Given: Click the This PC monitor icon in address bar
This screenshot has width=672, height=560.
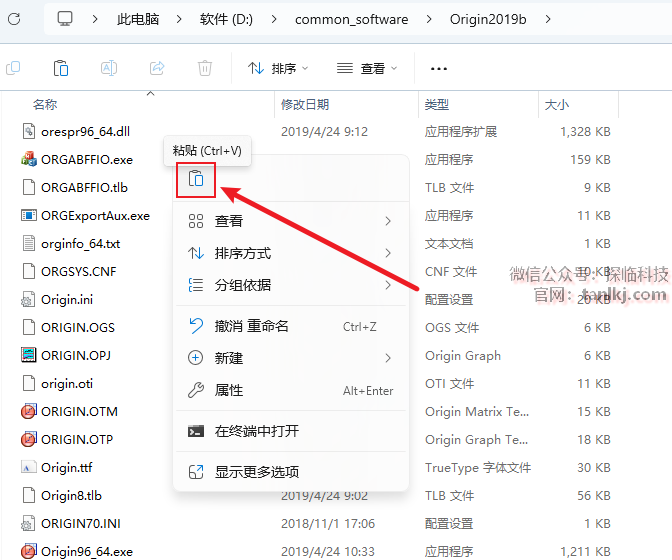Looking at the screenshot, I should pyautogui.click(x=66, y=19).
